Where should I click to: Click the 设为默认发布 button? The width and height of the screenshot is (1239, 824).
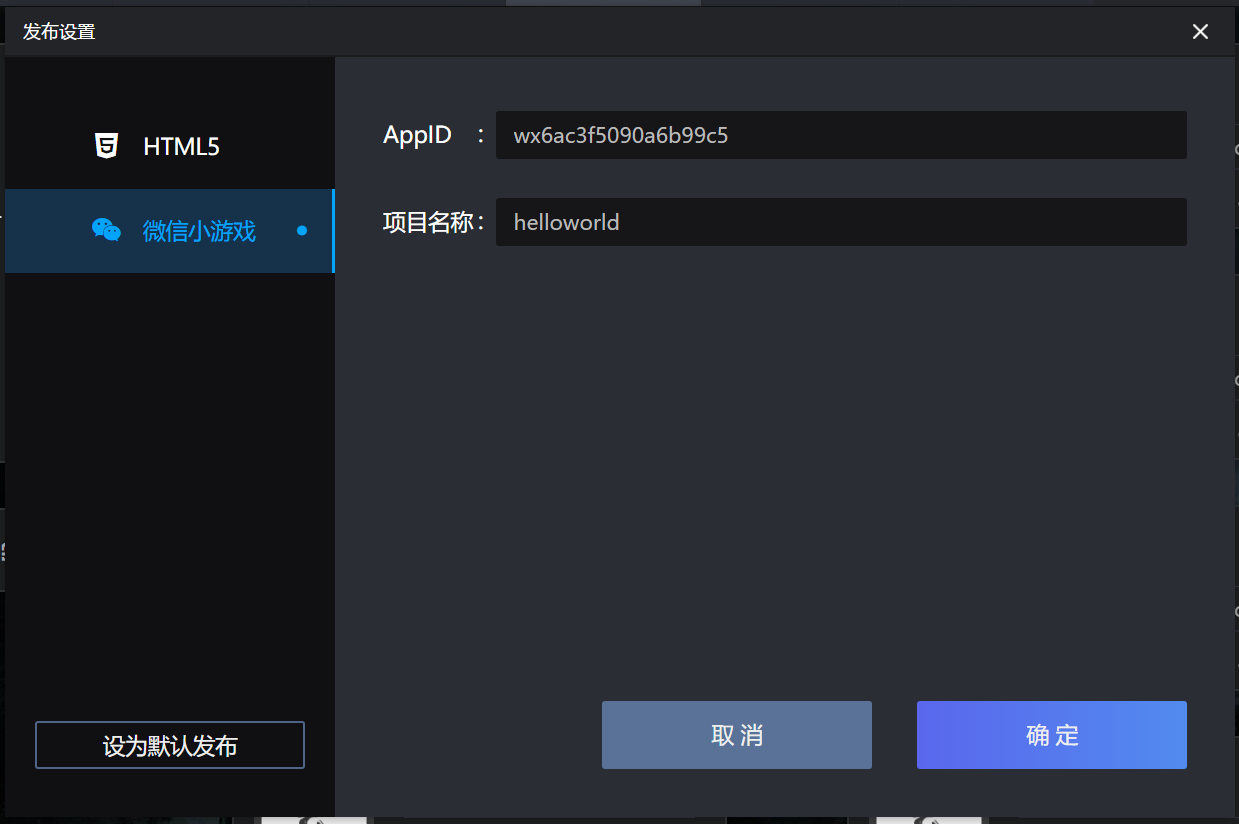click(170, 746)
